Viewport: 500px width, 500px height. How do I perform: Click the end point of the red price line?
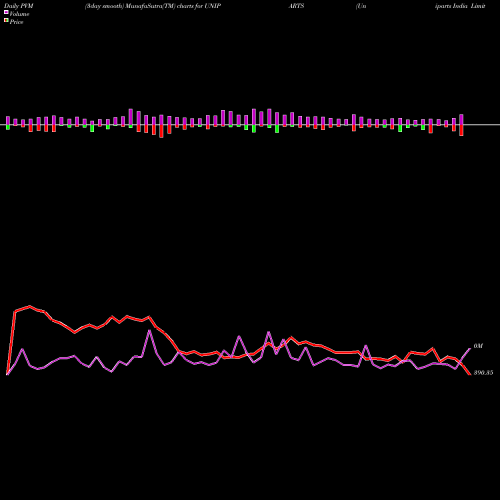(x=470, y=374)
